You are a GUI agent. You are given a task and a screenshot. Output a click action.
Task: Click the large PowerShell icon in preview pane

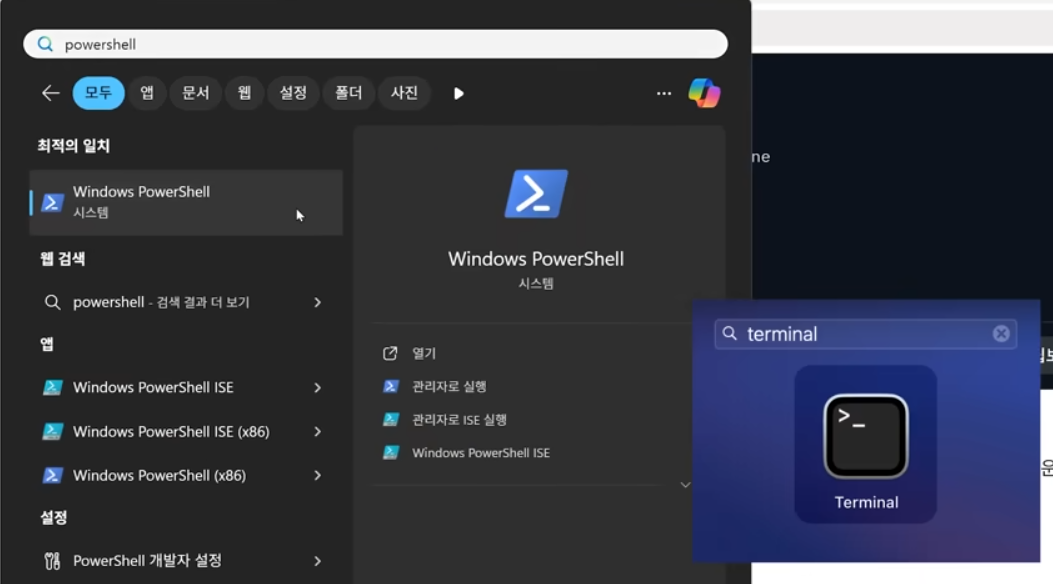point(536,194)
